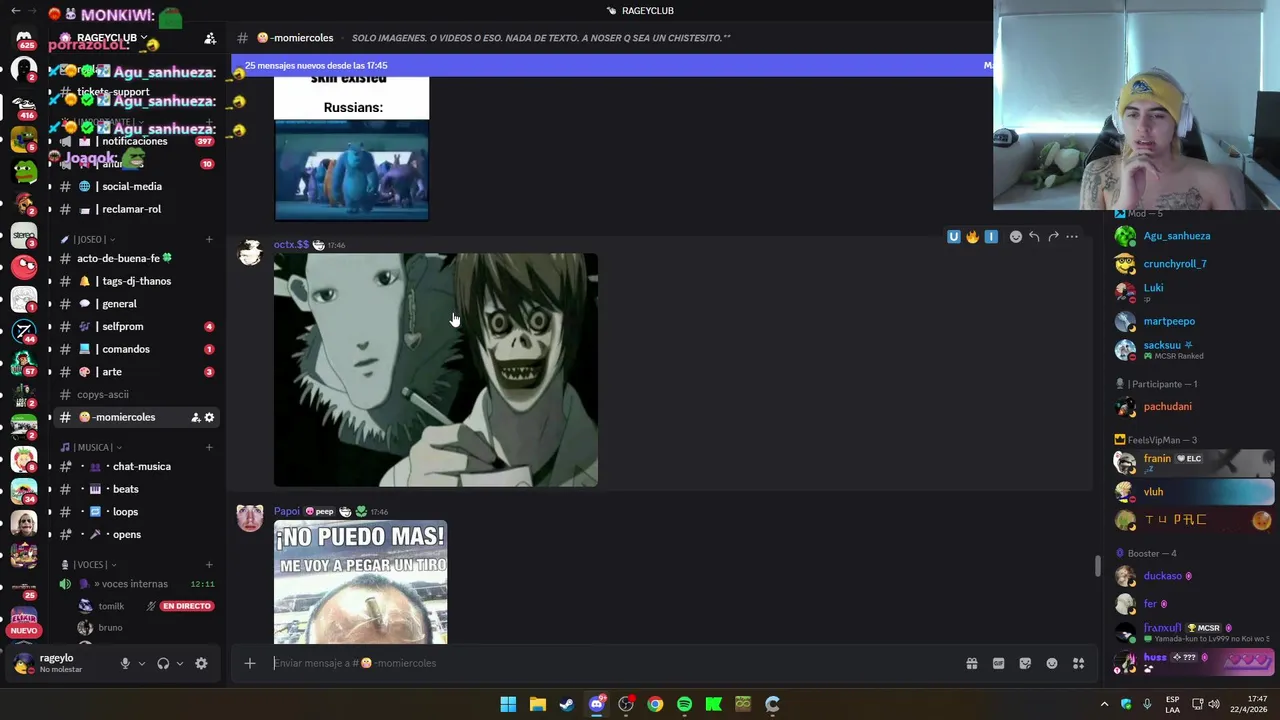1280x720 pixels.
Task: Open octx.$$ user profile name
Action: [x=291, y=244]
